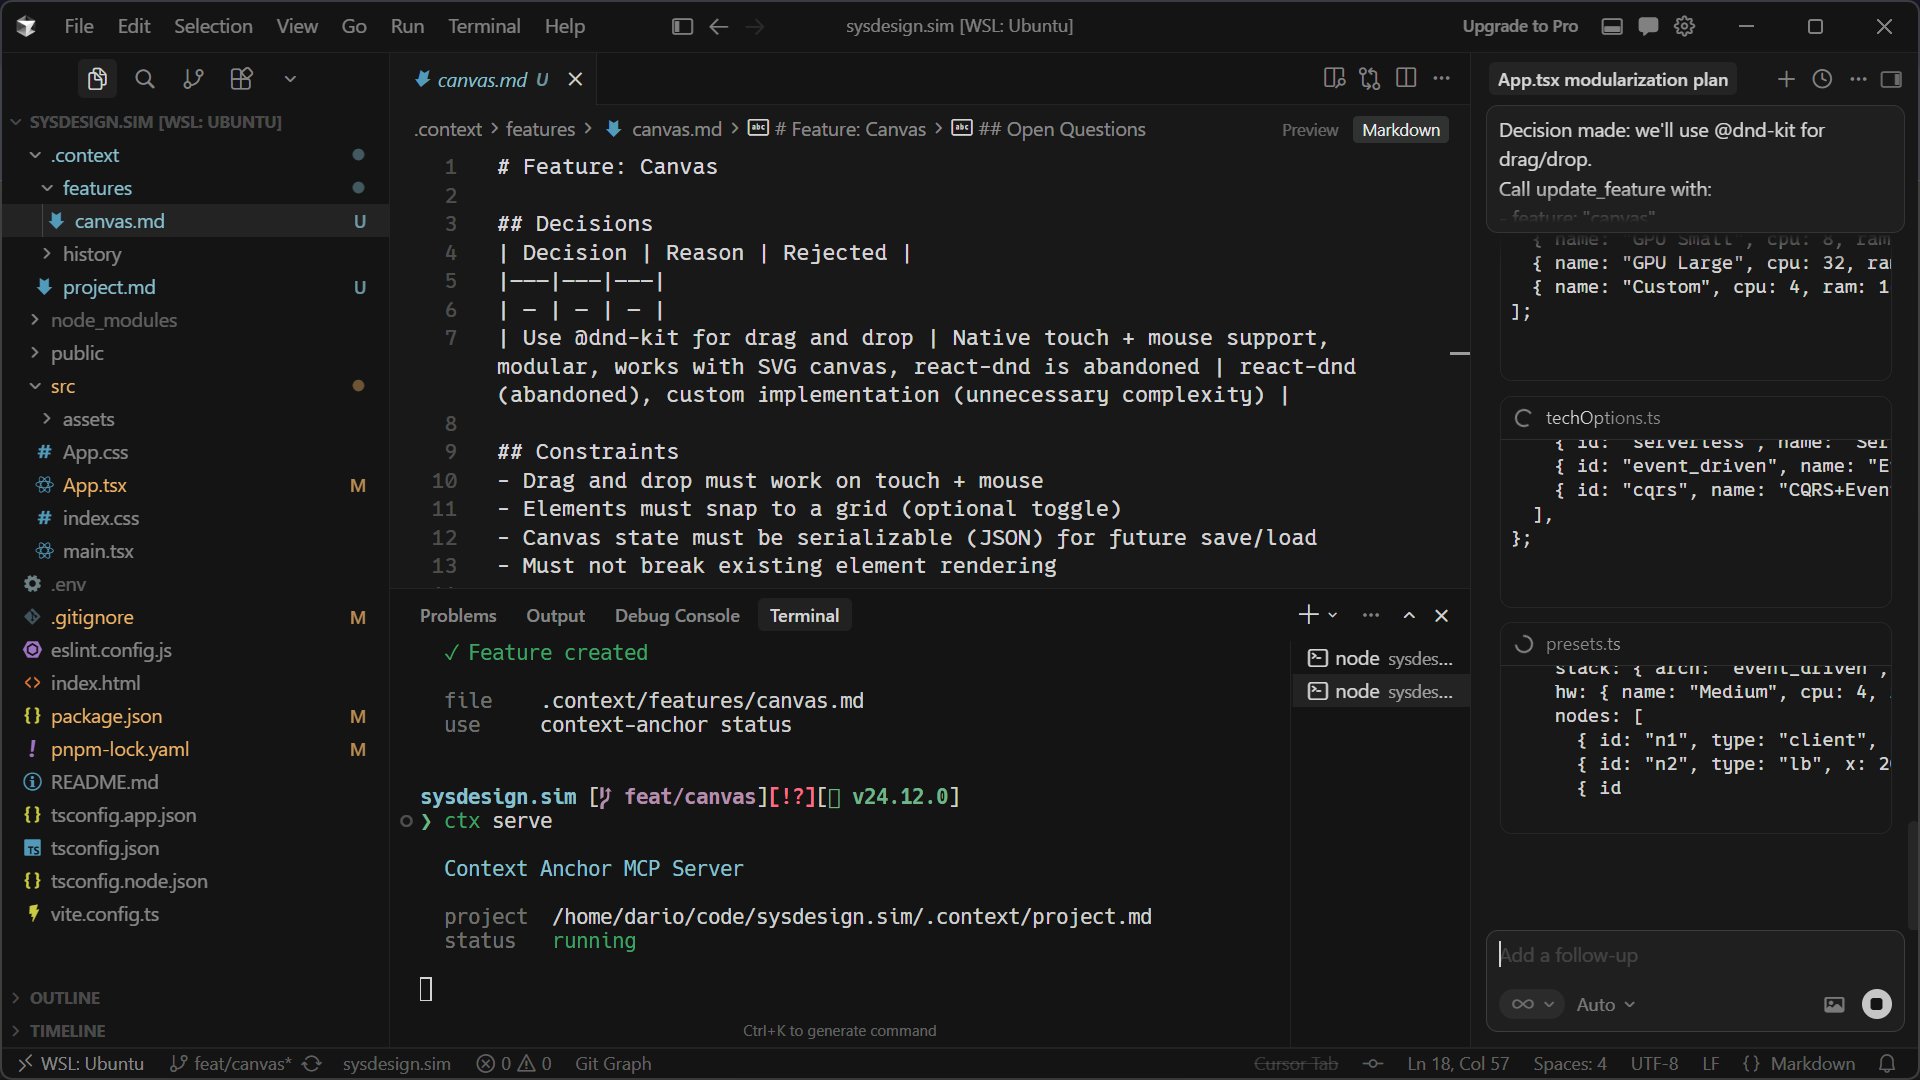Switch editor to Preview mode
The width and height of the screenshot is (1920, 1080).
click(x=1309, y=130)
